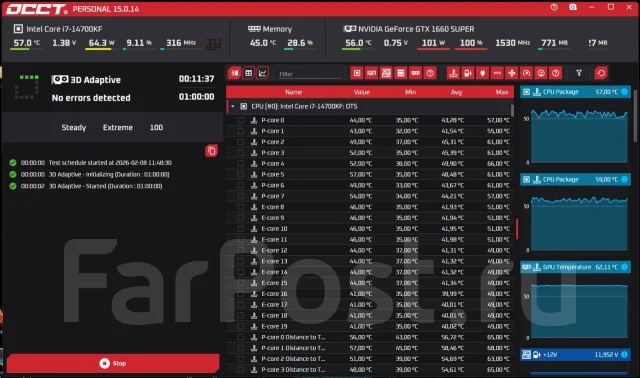This screenshot has width=640, height=378.
Task: Select P-core 0 Distance to T... row
Action: point(370,337)
